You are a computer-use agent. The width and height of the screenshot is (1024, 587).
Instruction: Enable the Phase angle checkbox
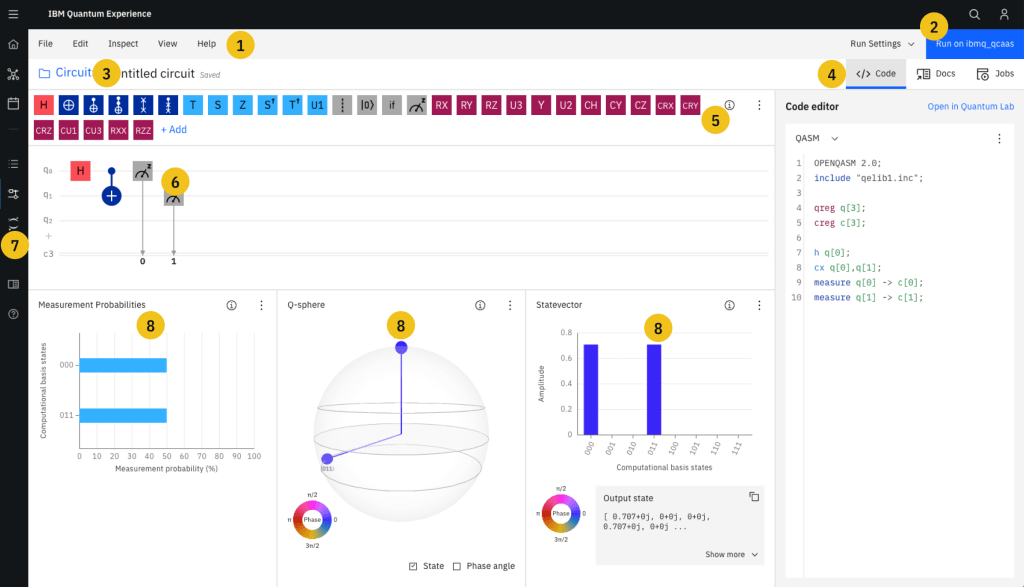click(458, 565)
